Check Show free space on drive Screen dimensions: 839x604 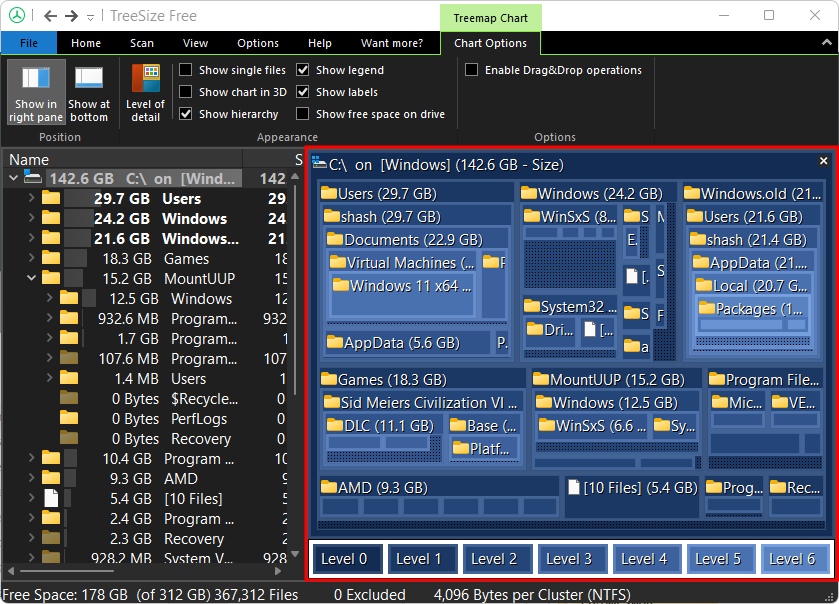[x=302, y=113]
